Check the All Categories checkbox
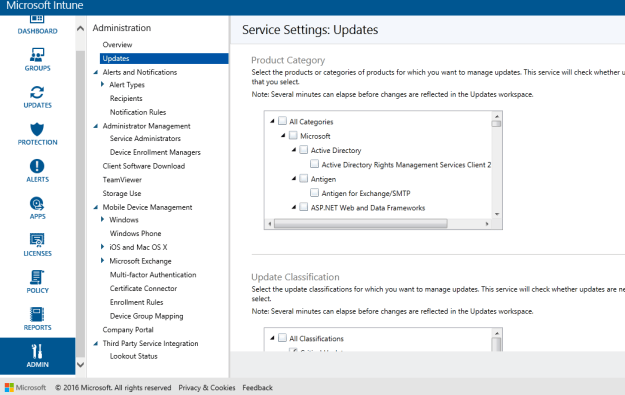Image resolution: width=625 pixels, height=395 pixels. tap(283, 121)
